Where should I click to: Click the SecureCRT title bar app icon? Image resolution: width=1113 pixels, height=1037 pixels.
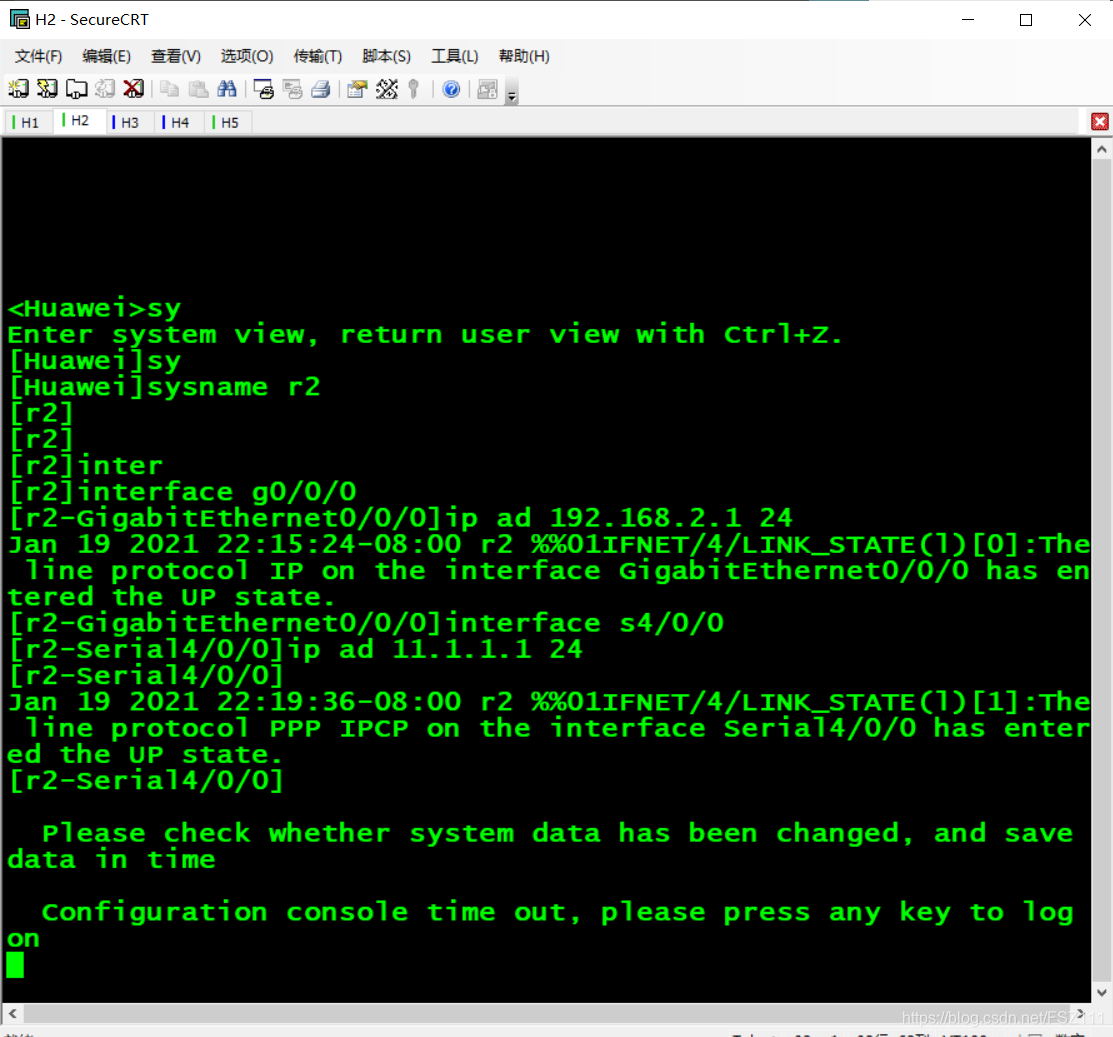(19, 19)
